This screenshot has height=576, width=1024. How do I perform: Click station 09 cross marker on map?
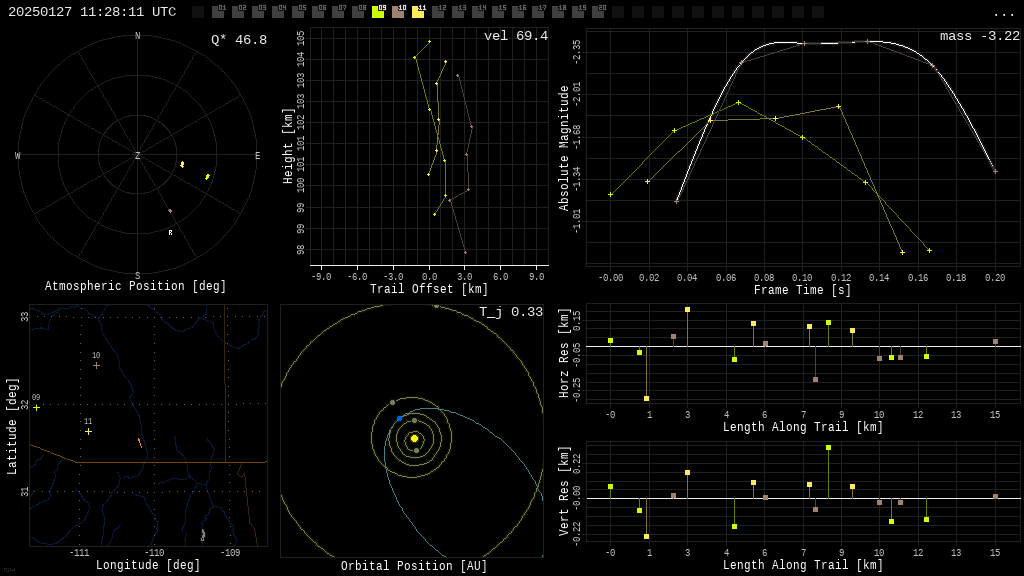point(36,407)
